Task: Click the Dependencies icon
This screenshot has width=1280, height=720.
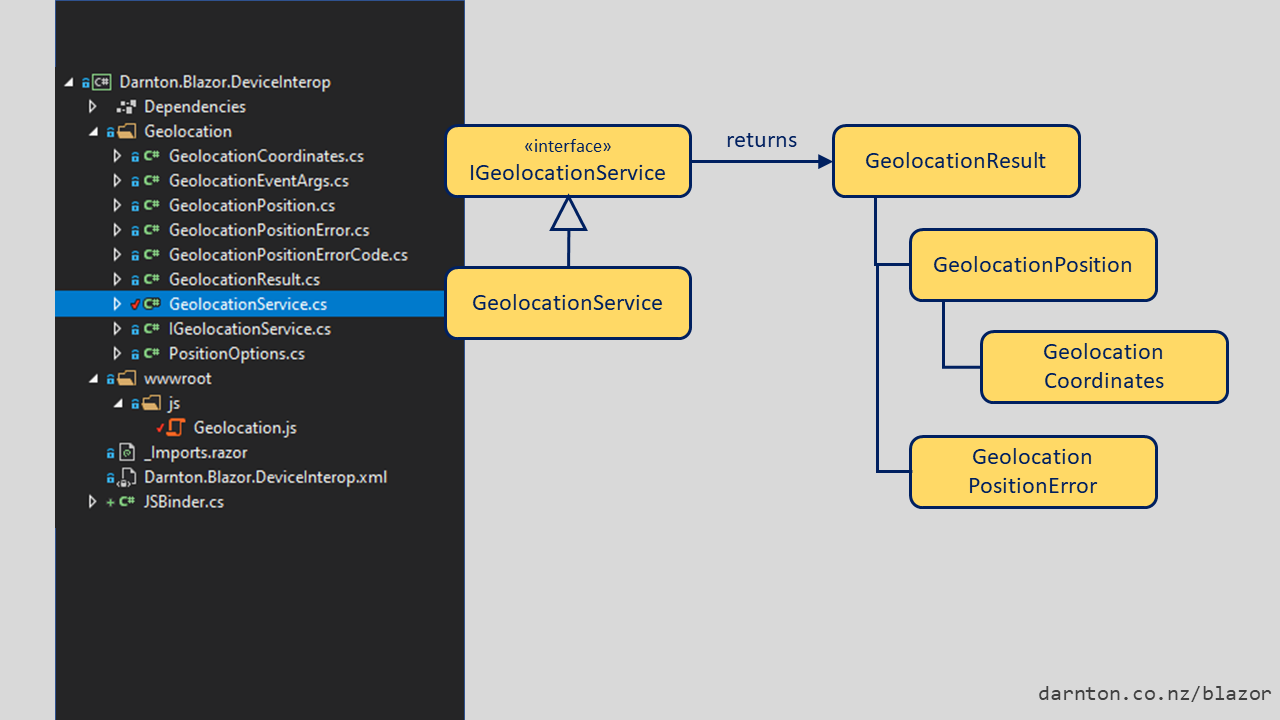Action: (126, 107)
